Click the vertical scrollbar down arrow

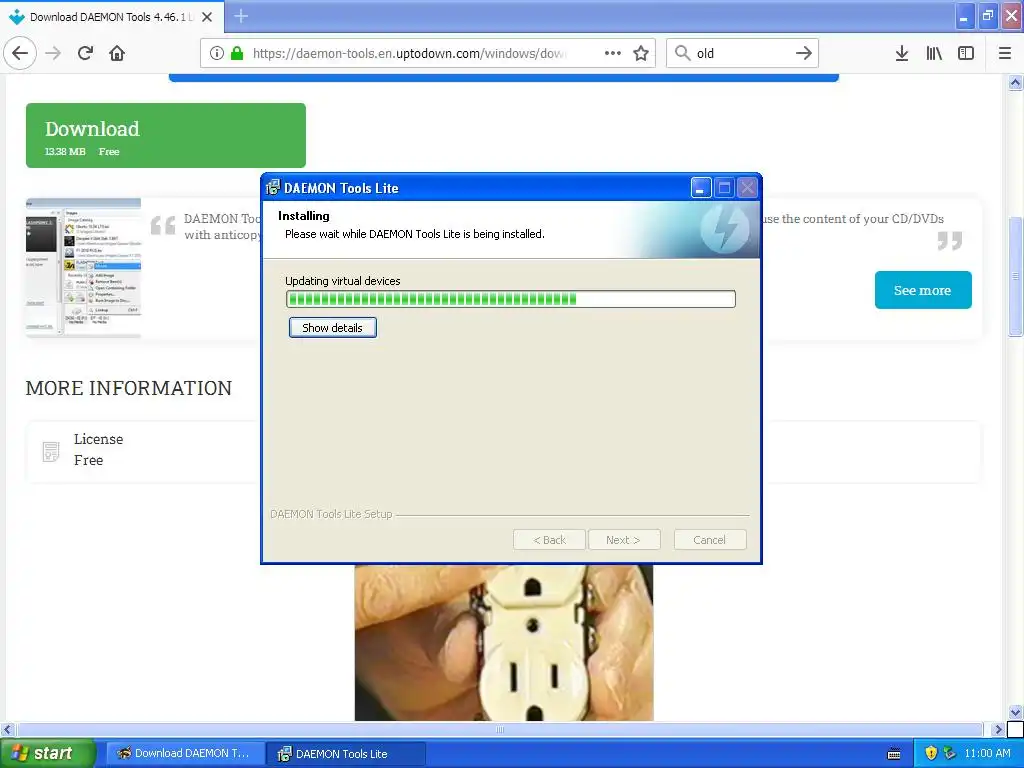(1016, 712)
